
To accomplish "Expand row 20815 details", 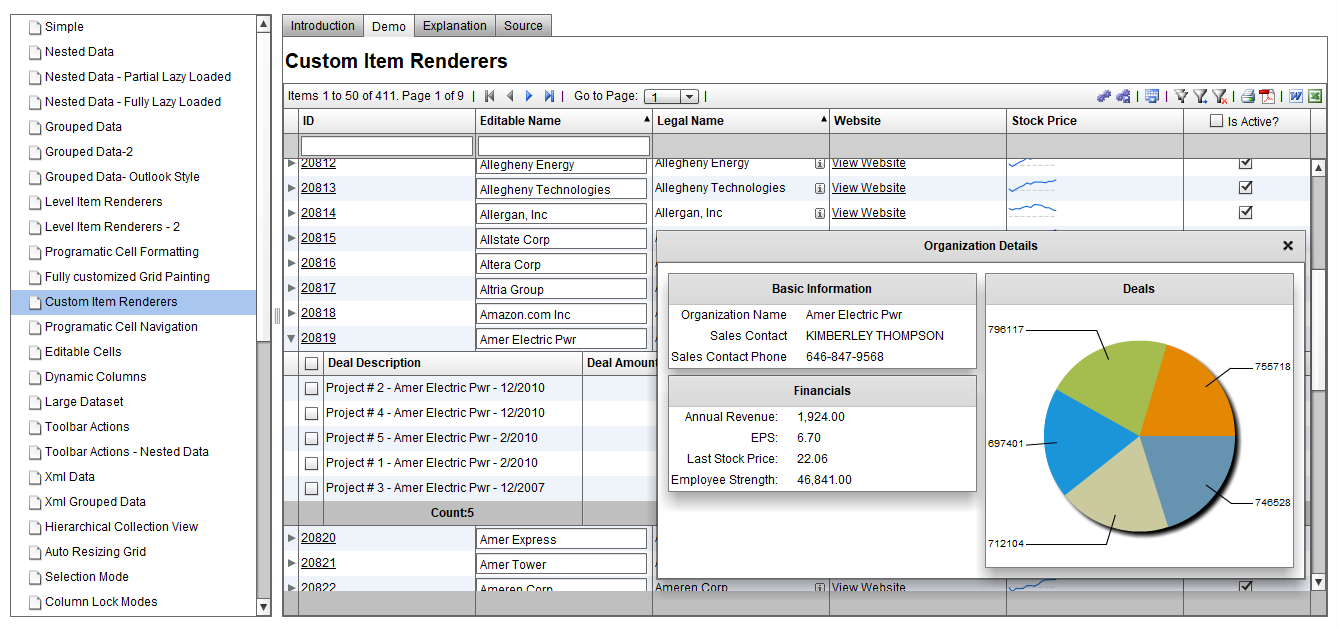I will (x=292, y=238).
